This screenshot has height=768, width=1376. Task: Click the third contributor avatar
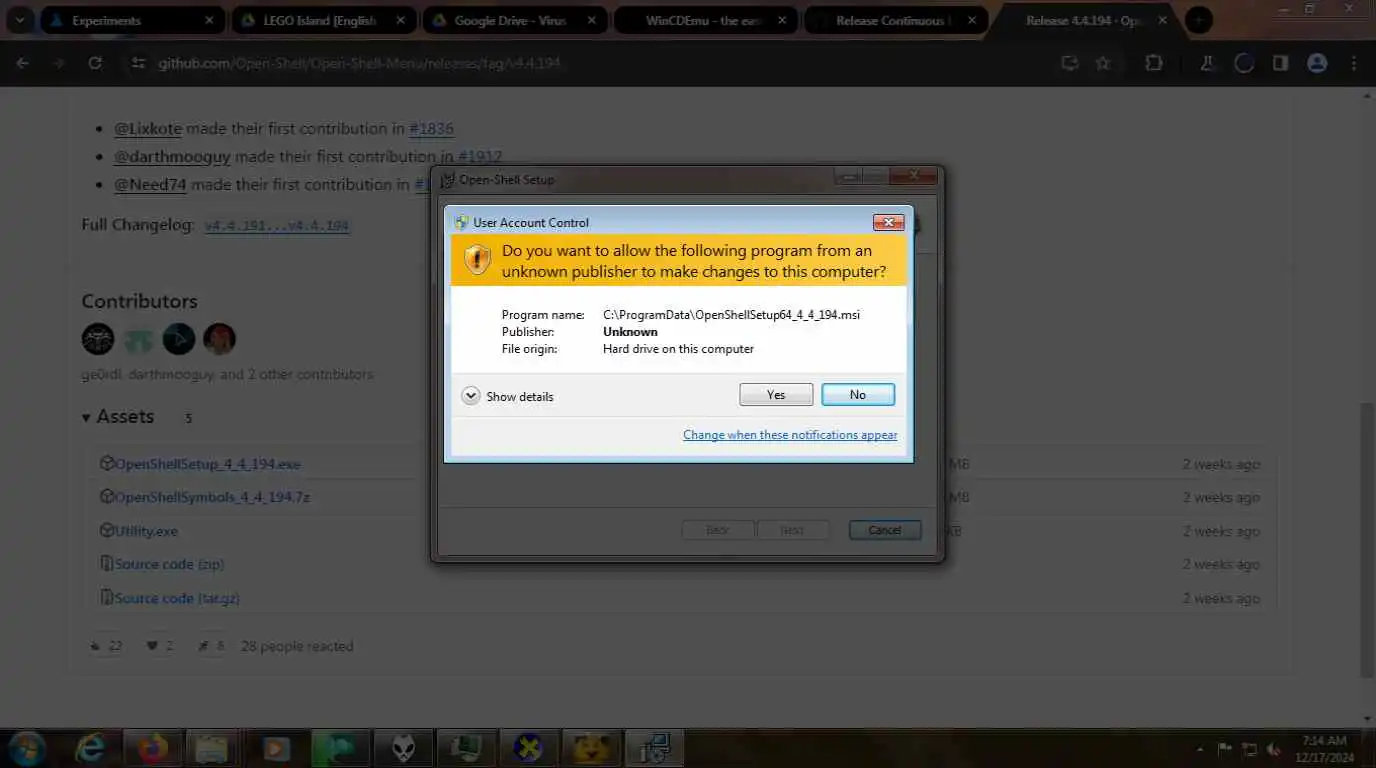coord(179,339)
